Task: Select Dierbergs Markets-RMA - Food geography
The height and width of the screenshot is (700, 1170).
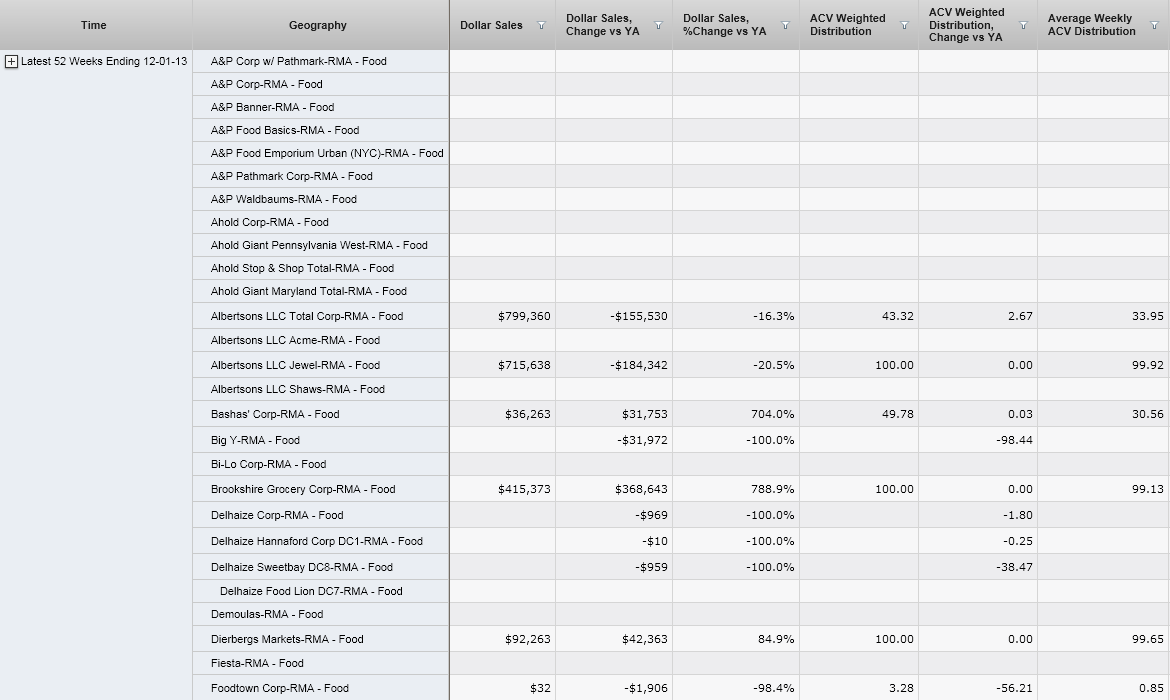Action: (x=287, y=639)
